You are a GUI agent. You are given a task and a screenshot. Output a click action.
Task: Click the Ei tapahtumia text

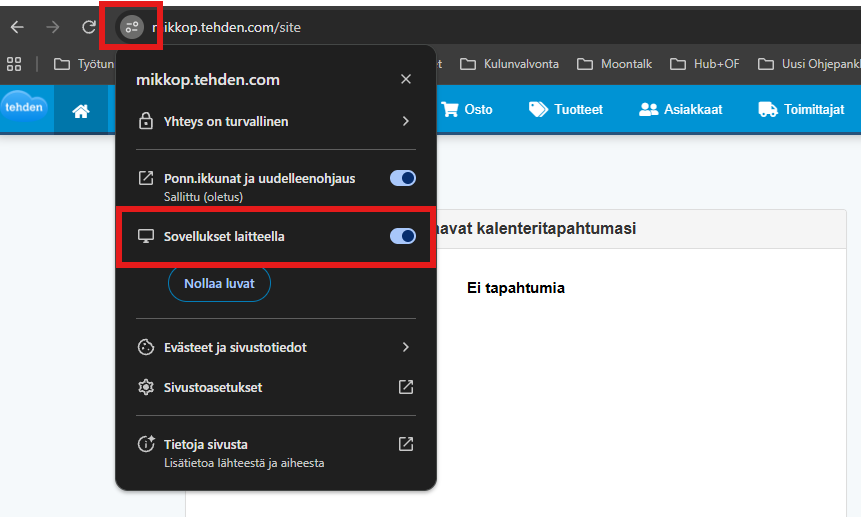coord(516,288)
